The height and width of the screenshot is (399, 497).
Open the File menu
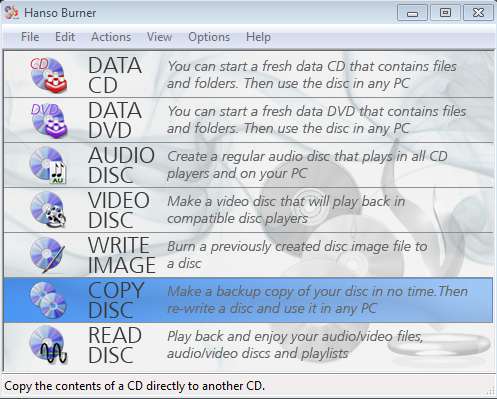click(30, 37)
